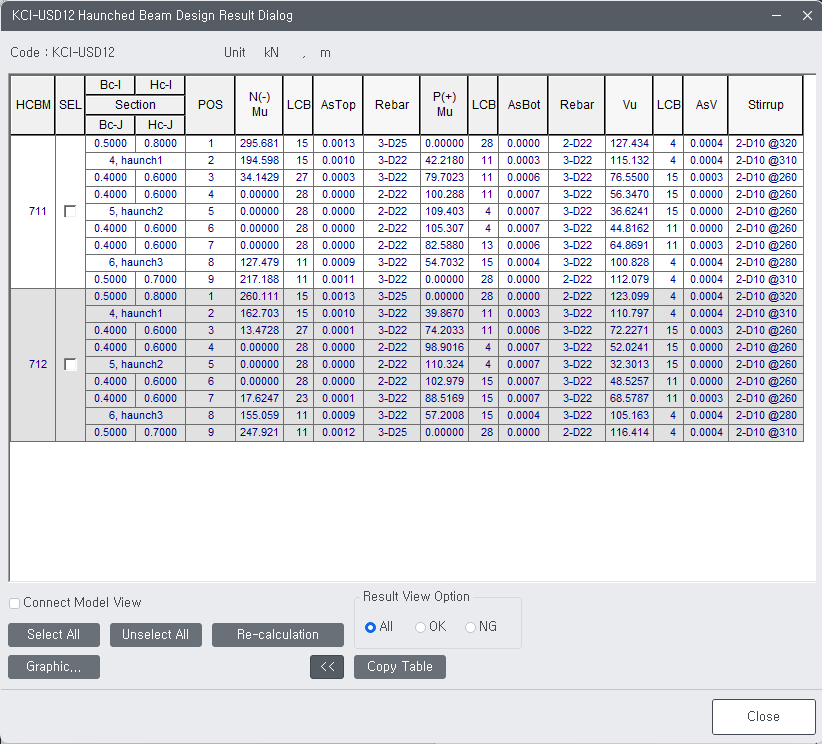This screenshot has width=822, height=744.
Task: Copy Table to clipboard
Action: point(399,667)
